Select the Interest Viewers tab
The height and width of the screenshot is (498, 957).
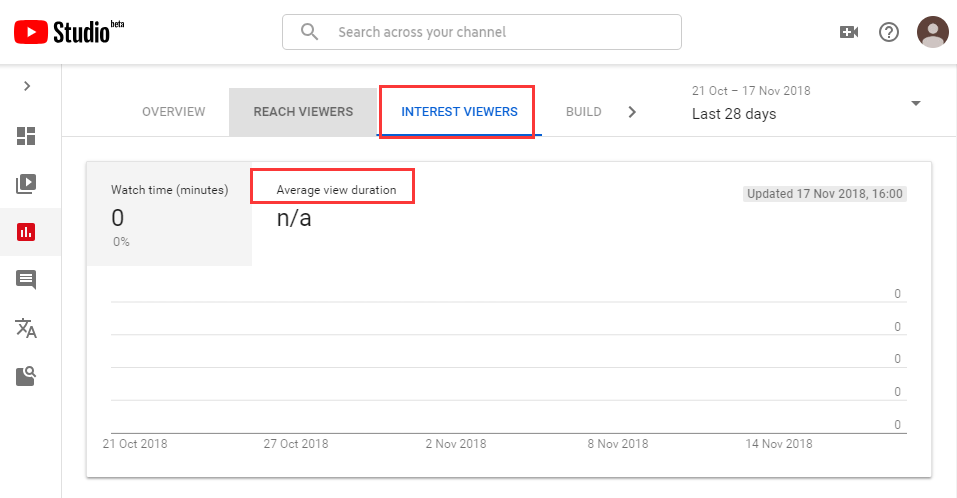pos(459,112)
